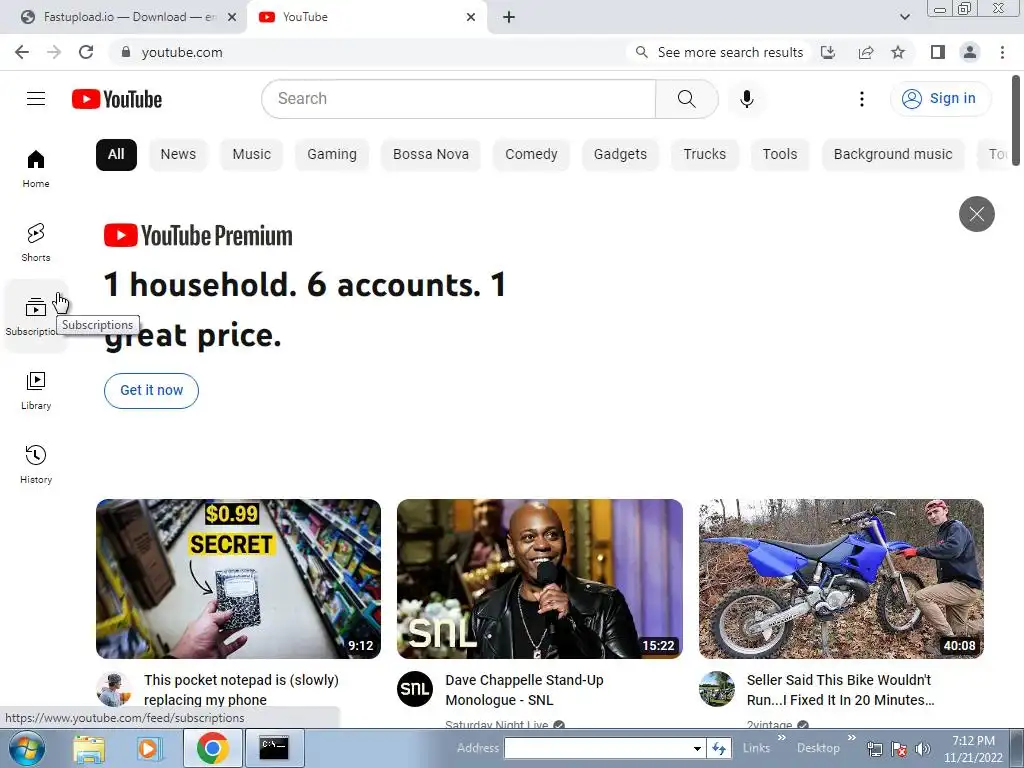
Task: Filter by News chip
Action: [178, 155]
